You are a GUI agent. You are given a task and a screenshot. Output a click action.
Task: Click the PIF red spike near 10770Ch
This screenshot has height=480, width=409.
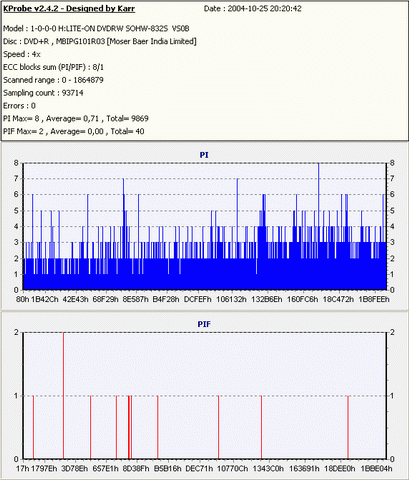[x=218, y=427]
